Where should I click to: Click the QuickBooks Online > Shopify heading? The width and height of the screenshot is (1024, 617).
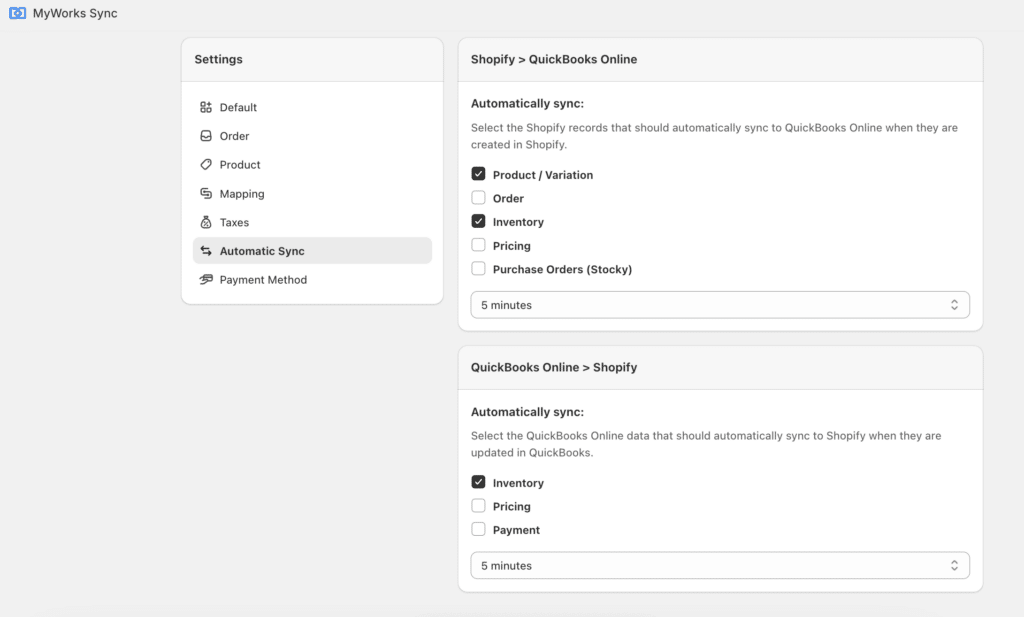[554, 368]
